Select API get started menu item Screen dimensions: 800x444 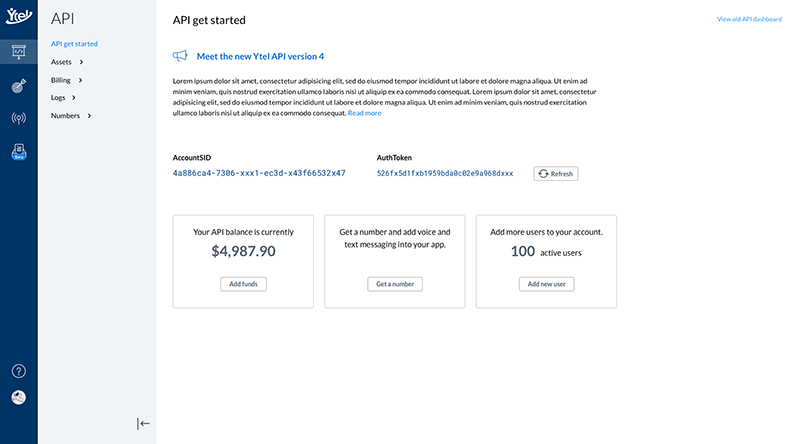coord(74,44)
